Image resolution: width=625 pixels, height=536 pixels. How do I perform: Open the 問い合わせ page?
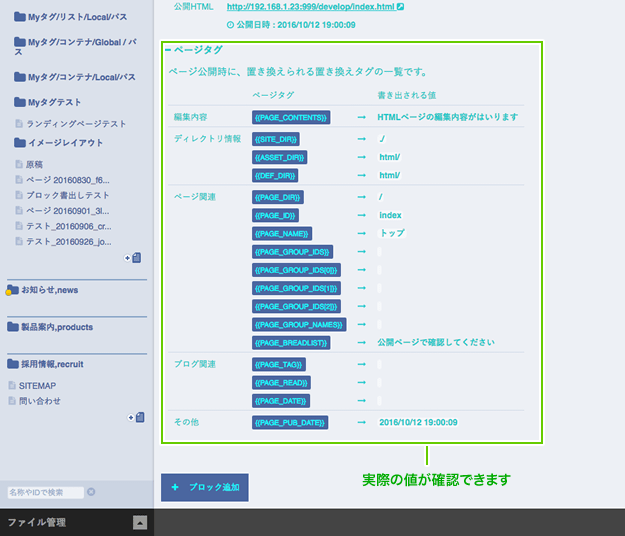[40, 401]
